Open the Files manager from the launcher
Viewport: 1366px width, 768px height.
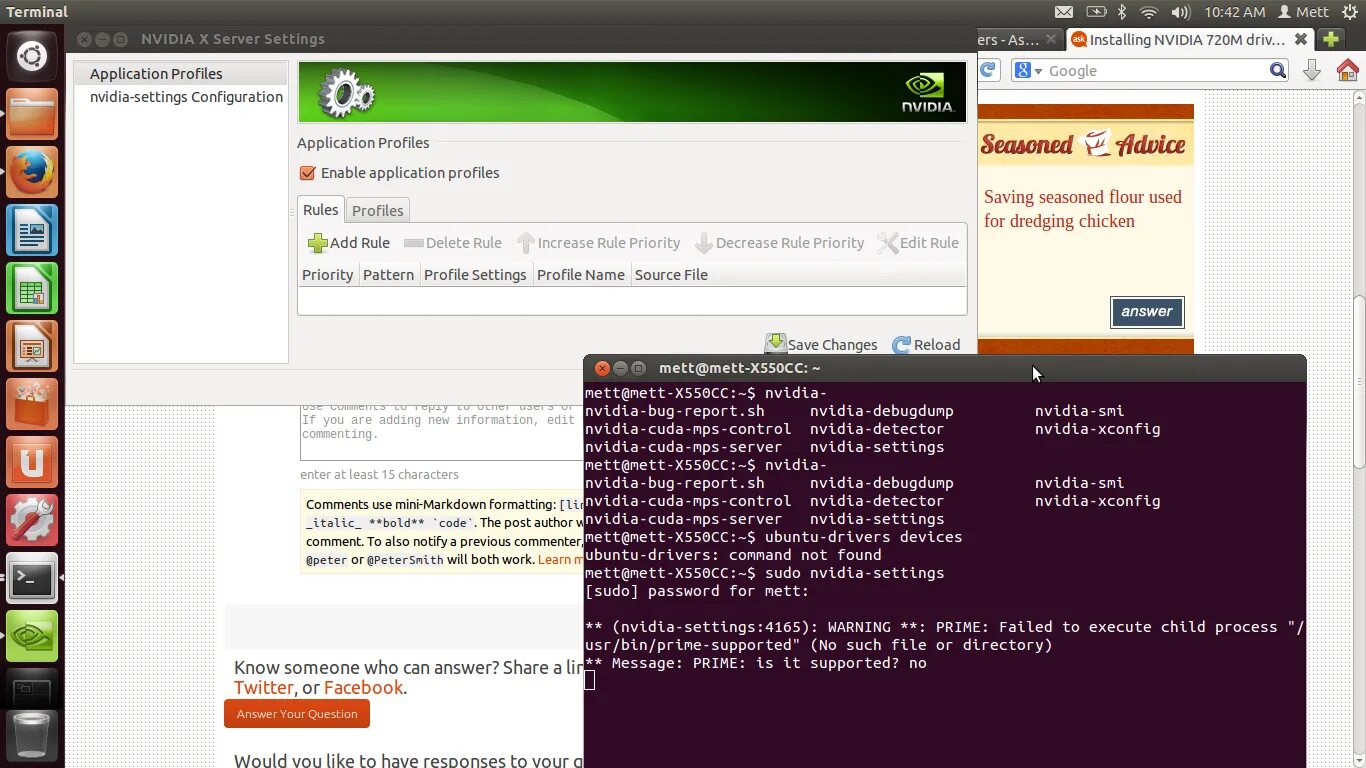[x=32, y=115]
